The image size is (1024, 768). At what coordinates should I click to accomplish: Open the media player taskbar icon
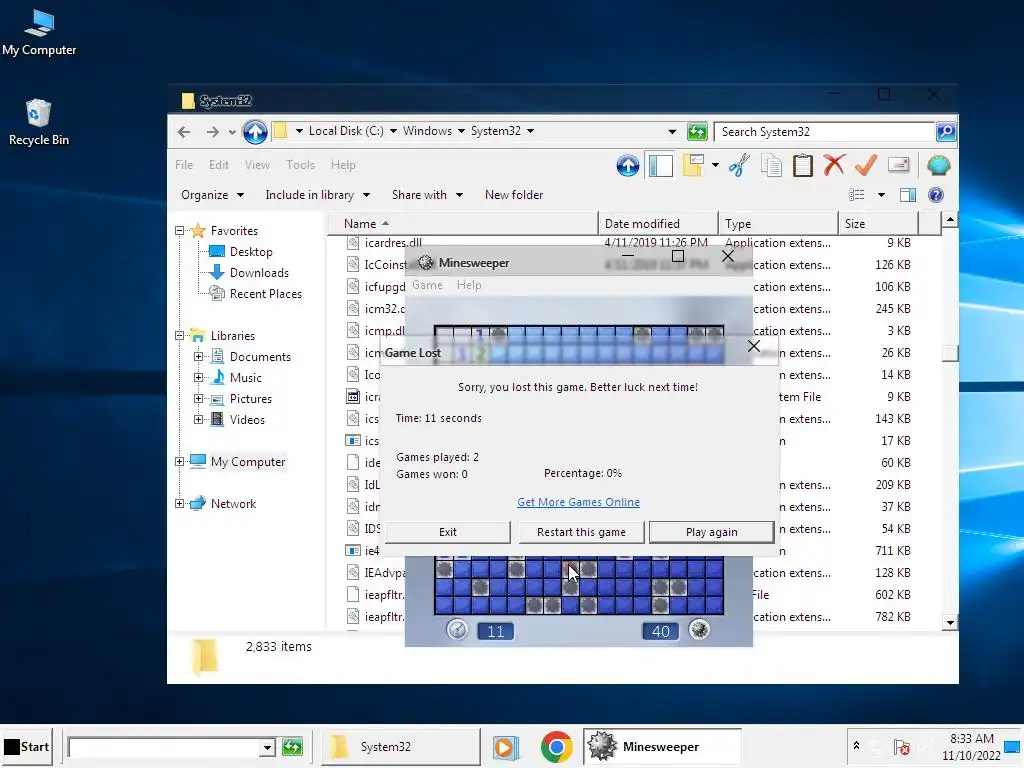pyautogui.click(x=504, y=746)
